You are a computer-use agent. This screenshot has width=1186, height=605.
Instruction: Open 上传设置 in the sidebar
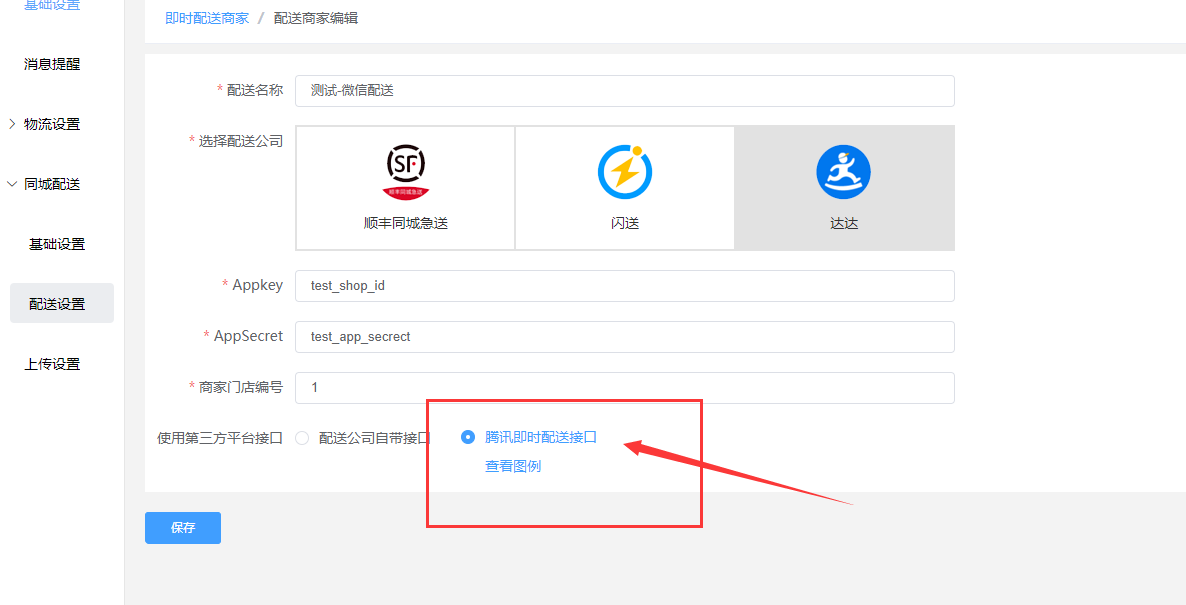pos(52,364)
